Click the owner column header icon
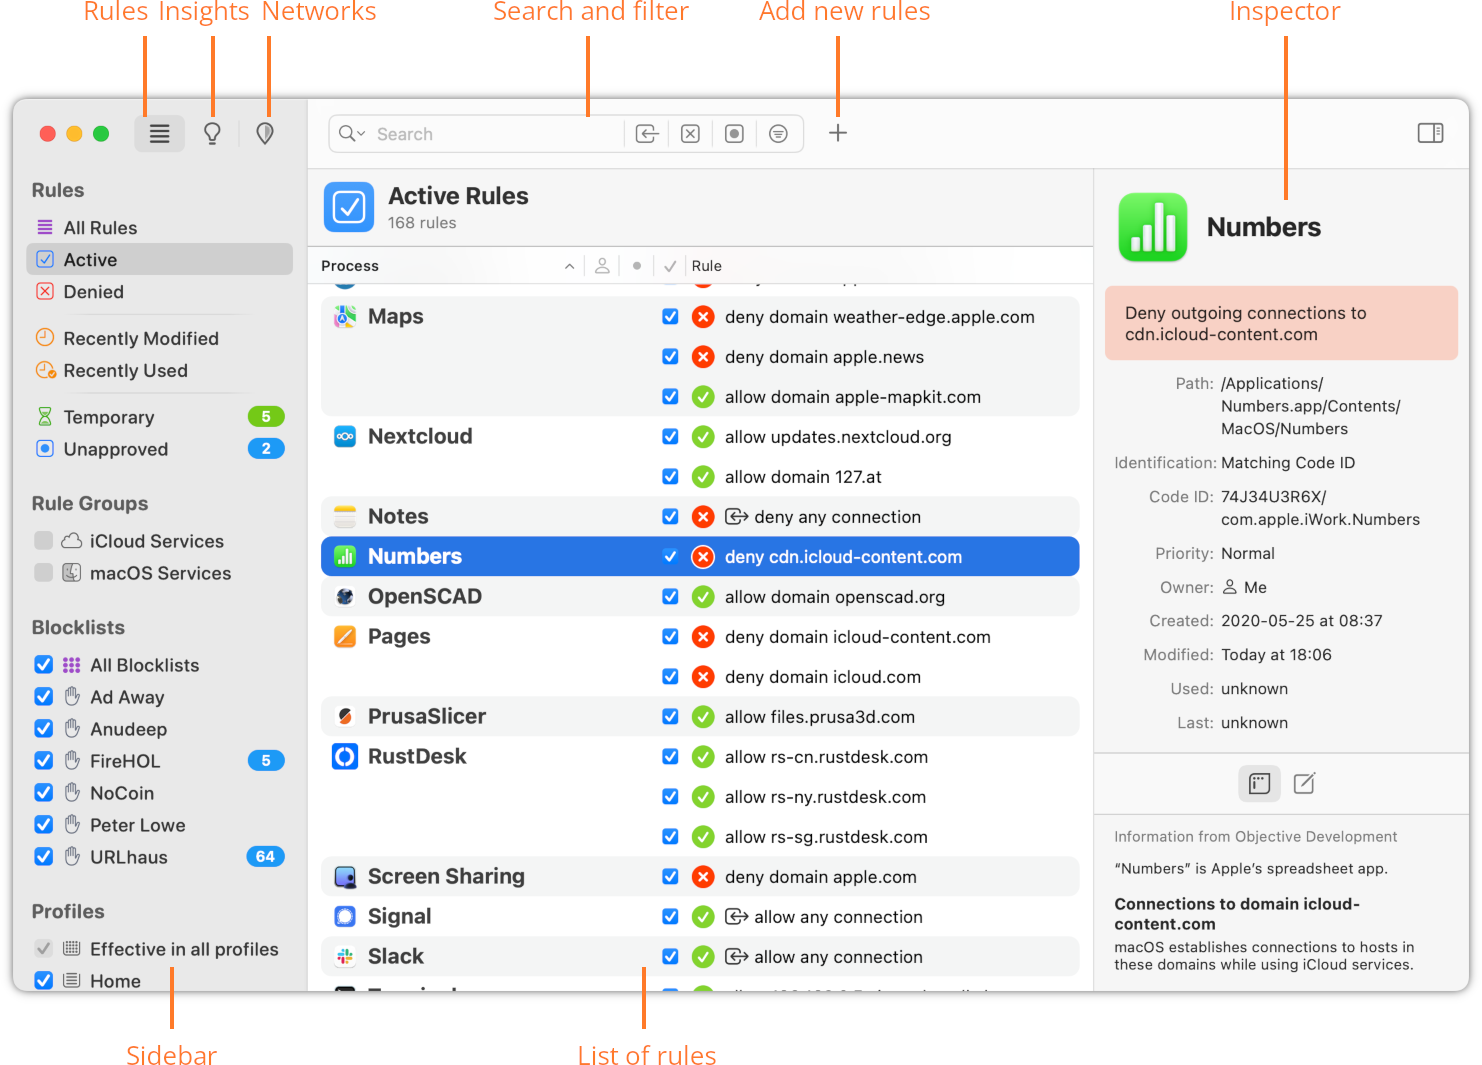This screenshot has height=1065, width=1482. [602, 266]
